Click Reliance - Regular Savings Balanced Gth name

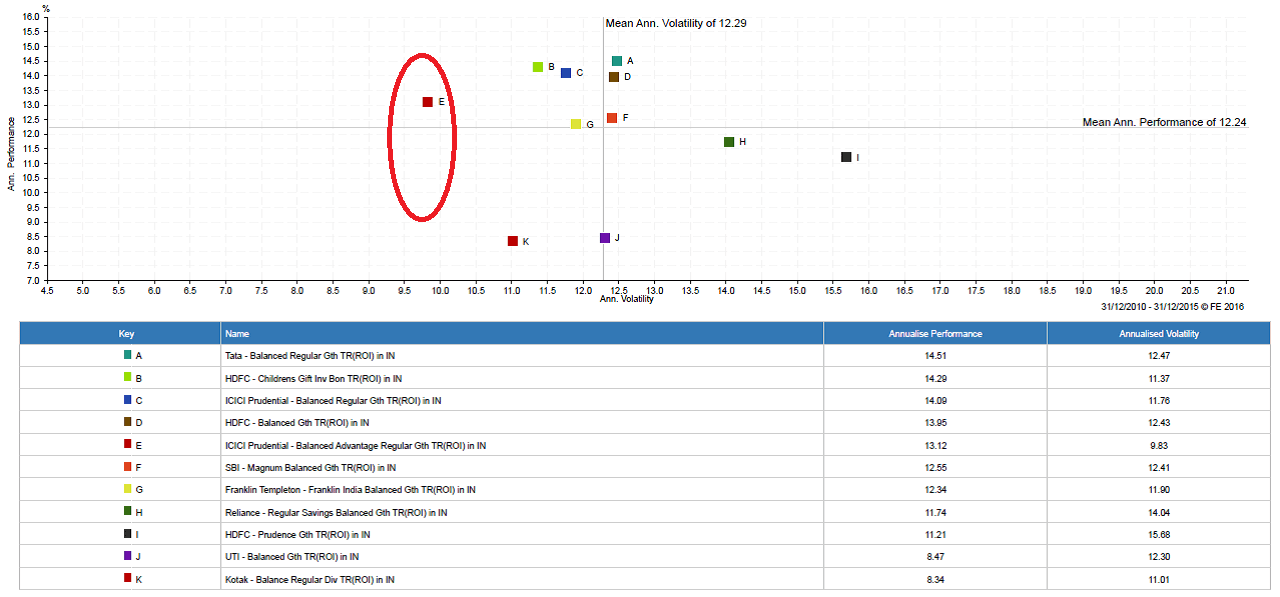pos(336,513)
